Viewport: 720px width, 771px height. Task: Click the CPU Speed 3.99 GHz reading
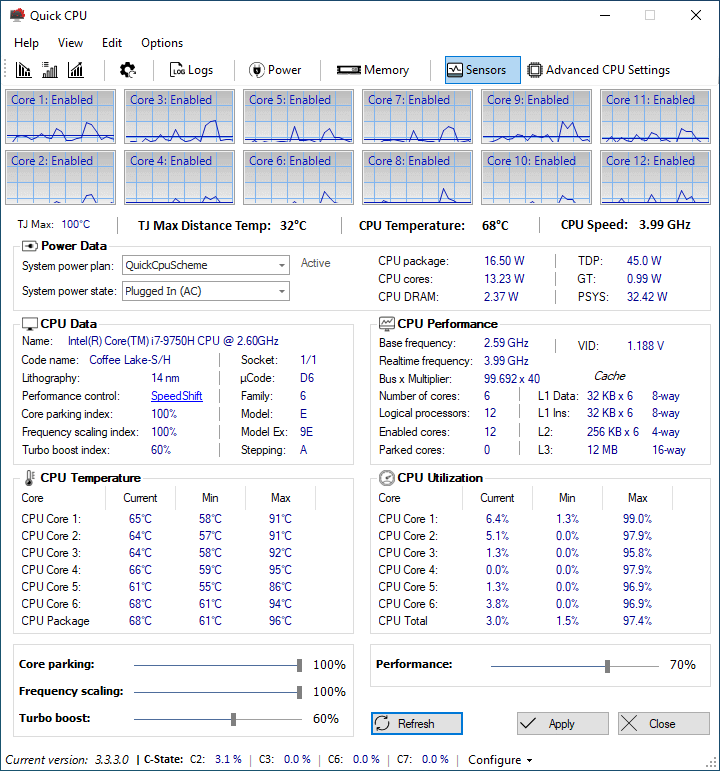tap(665, 225)
